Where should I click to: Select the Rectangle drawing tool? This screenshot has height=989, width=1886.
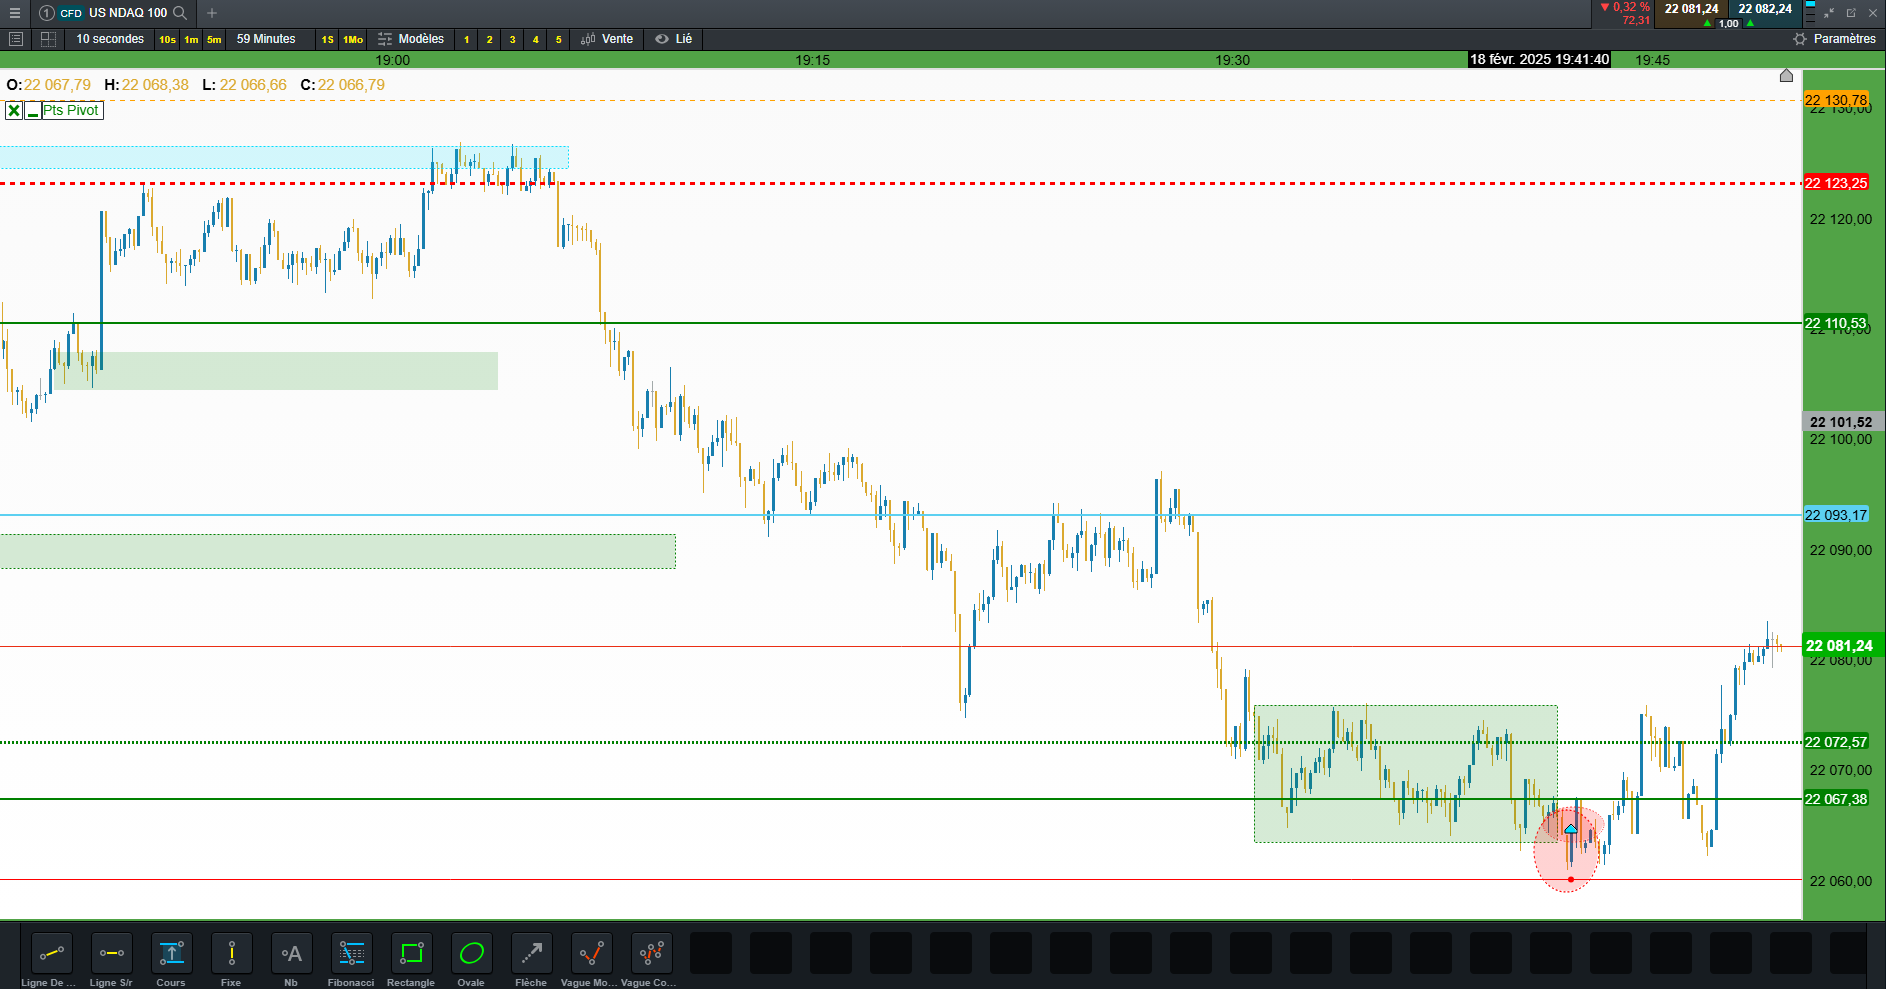click(411, 953)
